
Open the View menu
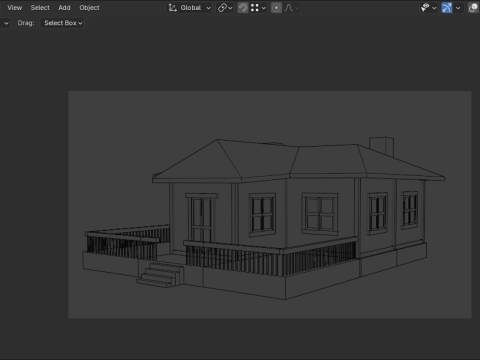[x=15, y=8]
